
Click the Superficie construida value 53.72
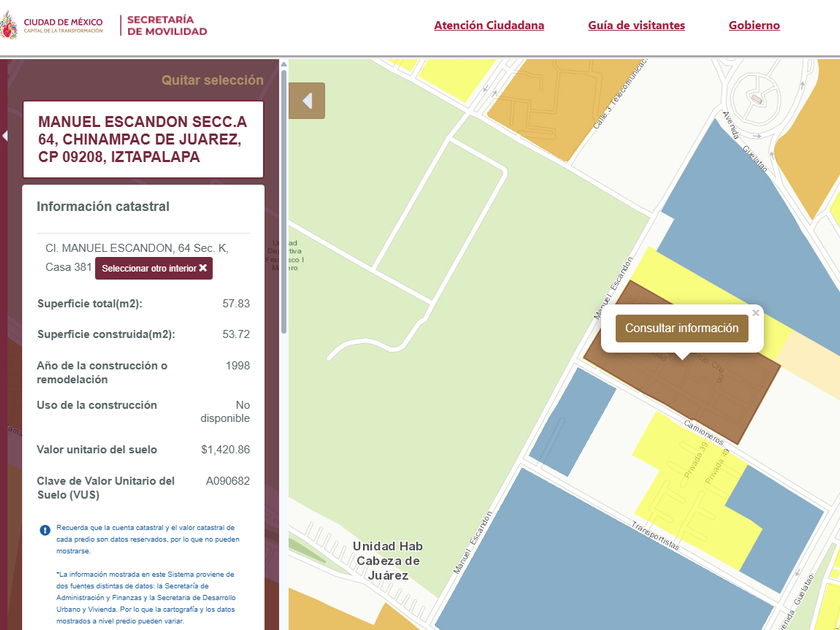pyautogui.click(x=236, y=334)
